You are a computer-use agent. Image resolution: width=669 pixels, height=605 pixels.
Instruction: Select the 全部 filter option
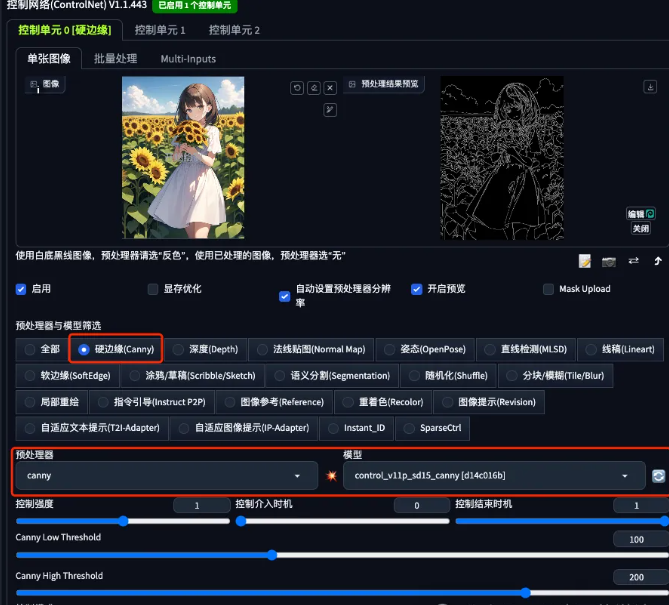[41, 349]
